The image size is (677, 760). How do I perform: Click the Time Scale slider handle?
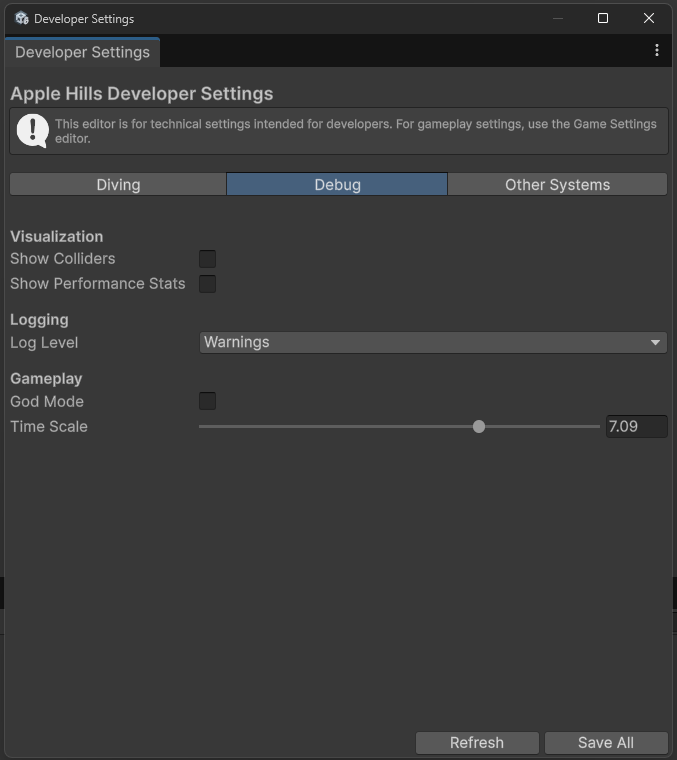(479, 426)
